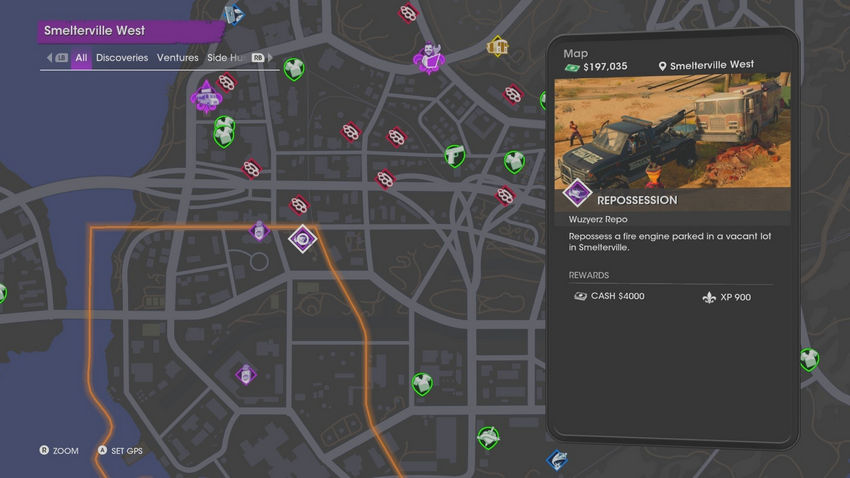850x478 pixels.
Task: Click the purple food truck venture marker
Action: (x=206, y=98)
